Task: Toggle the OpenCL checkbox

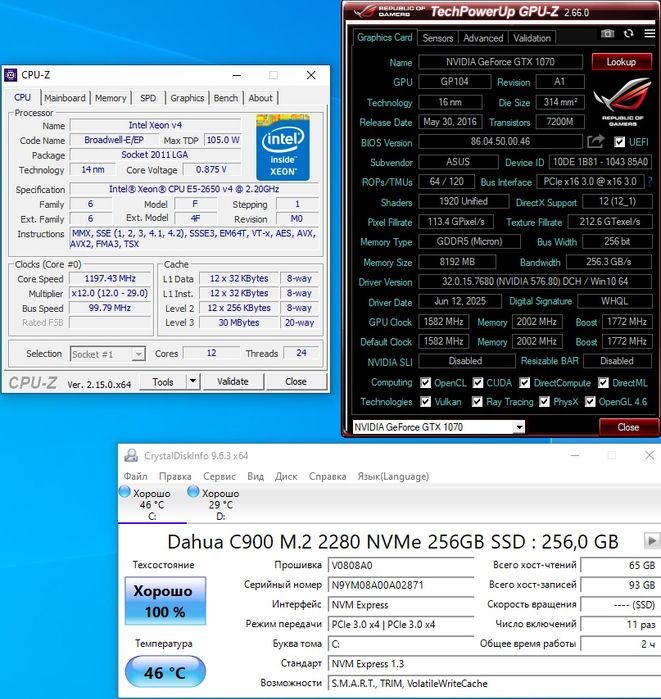Action: tap(426, 382)
